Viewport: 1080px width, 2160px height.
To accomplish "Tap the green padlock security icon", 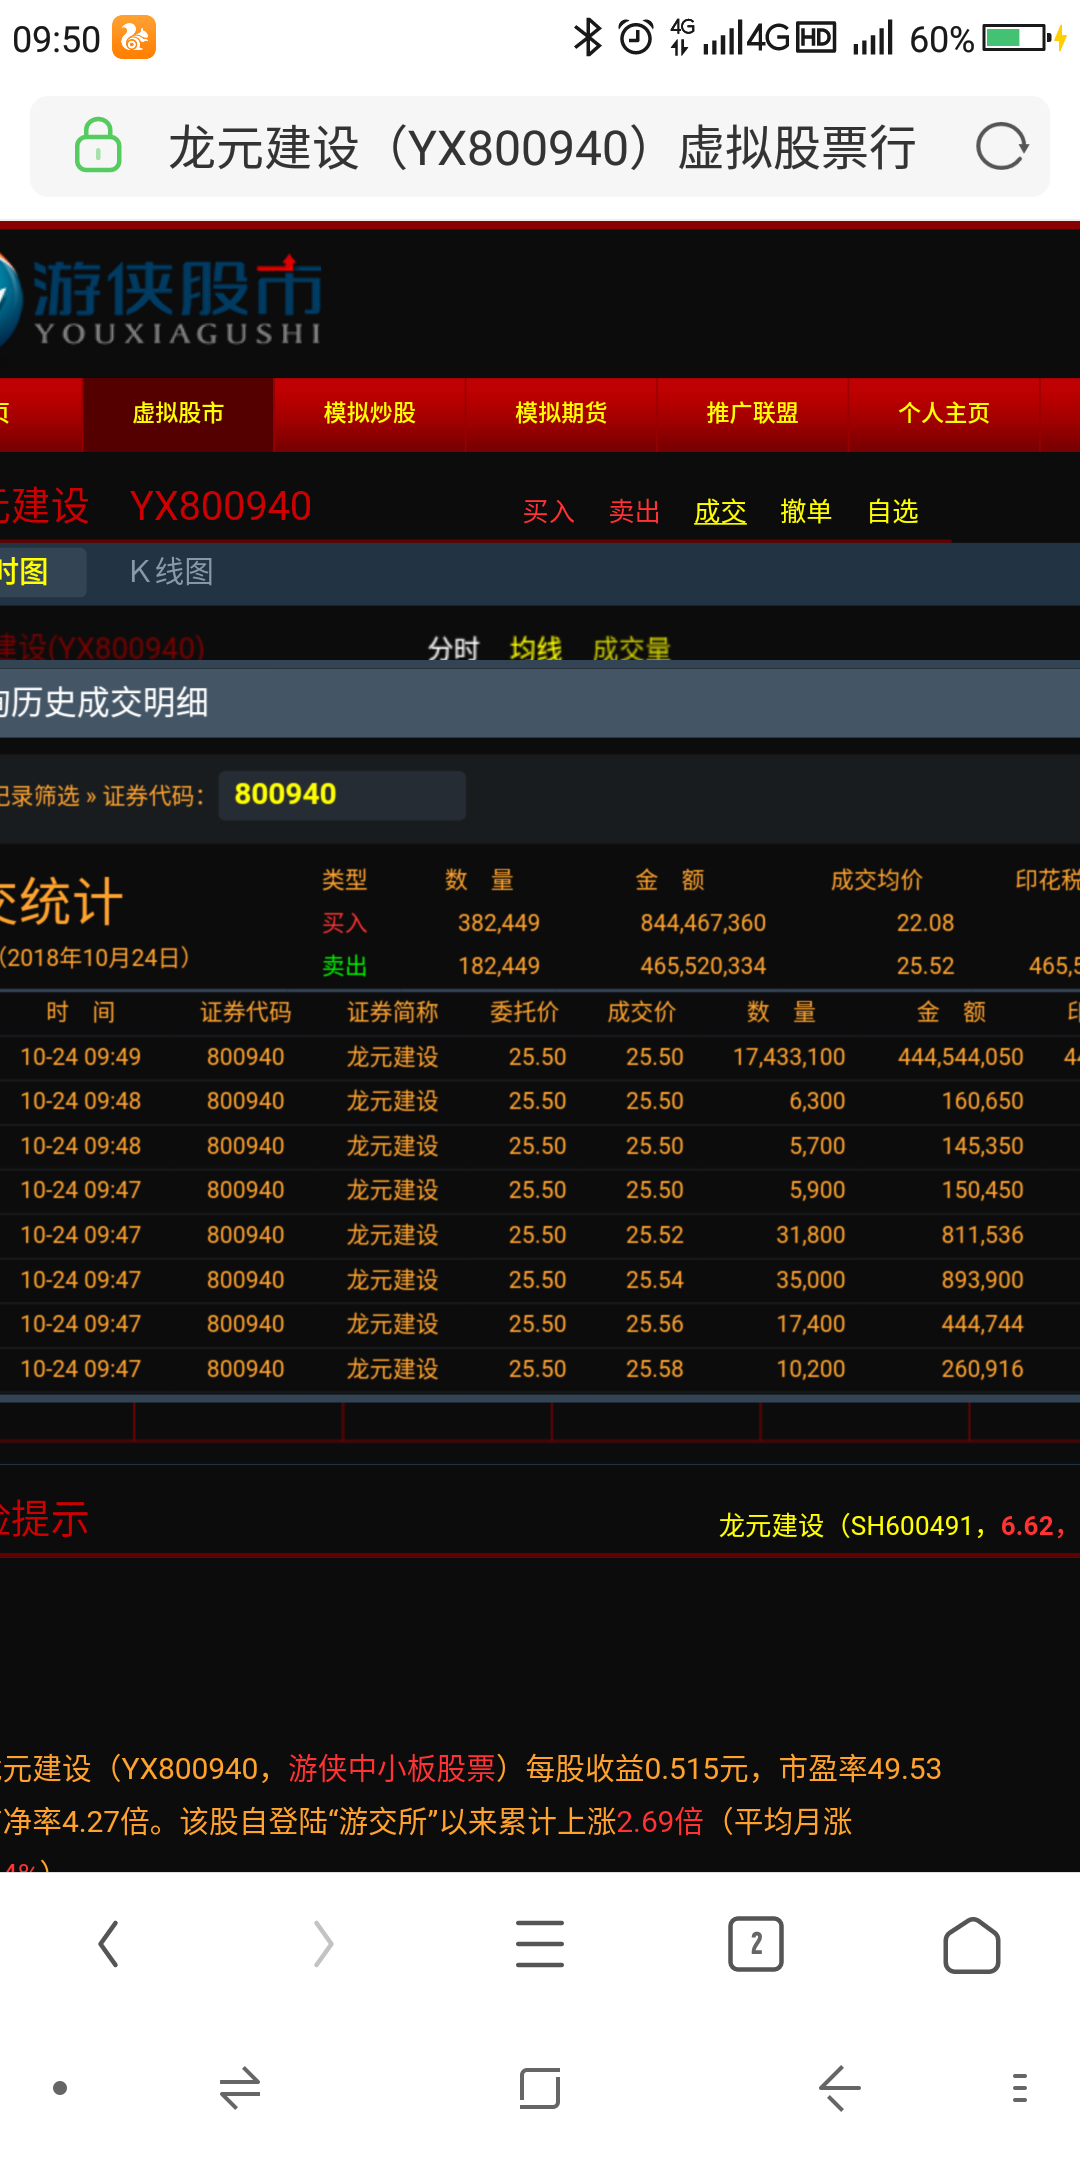I will tap(98, 146).
